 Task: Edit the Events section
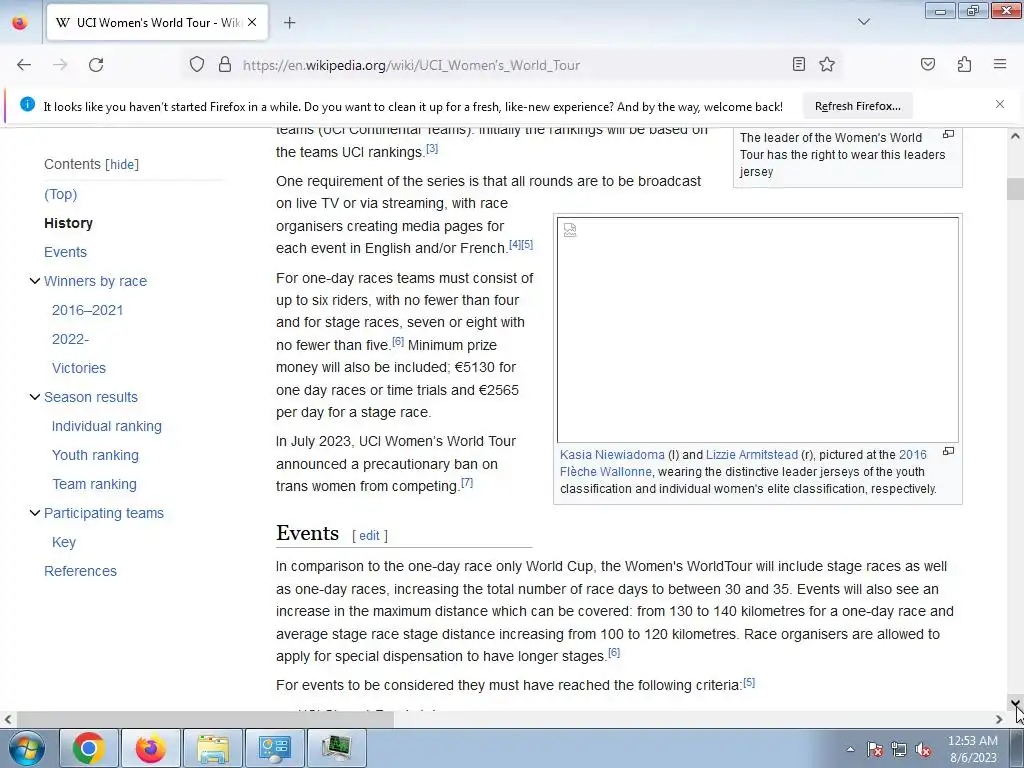tap(369, 536)
